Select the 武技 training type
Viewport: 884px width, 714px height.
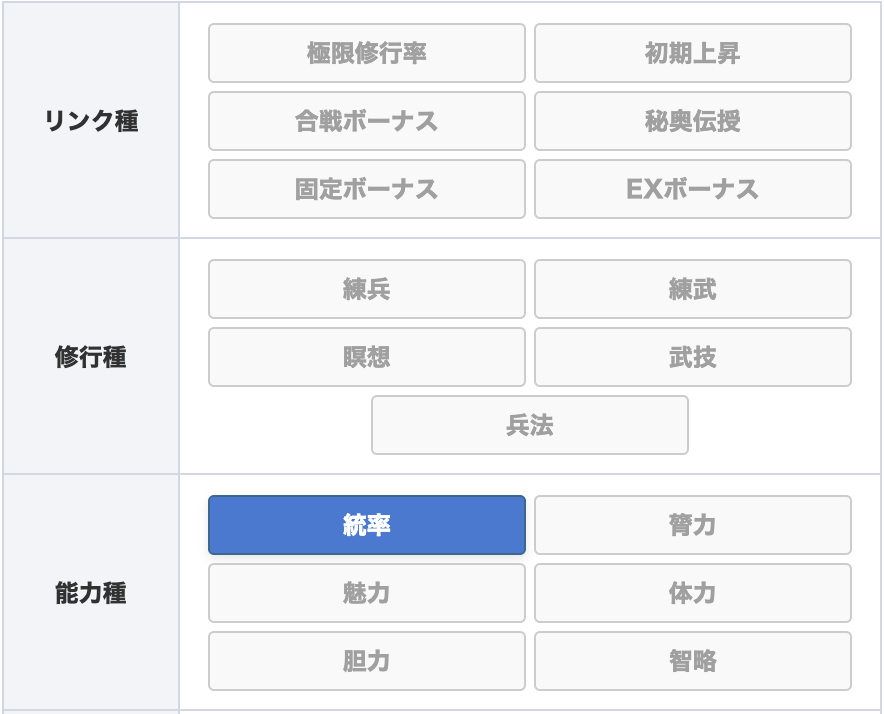(x=693, y=357)
